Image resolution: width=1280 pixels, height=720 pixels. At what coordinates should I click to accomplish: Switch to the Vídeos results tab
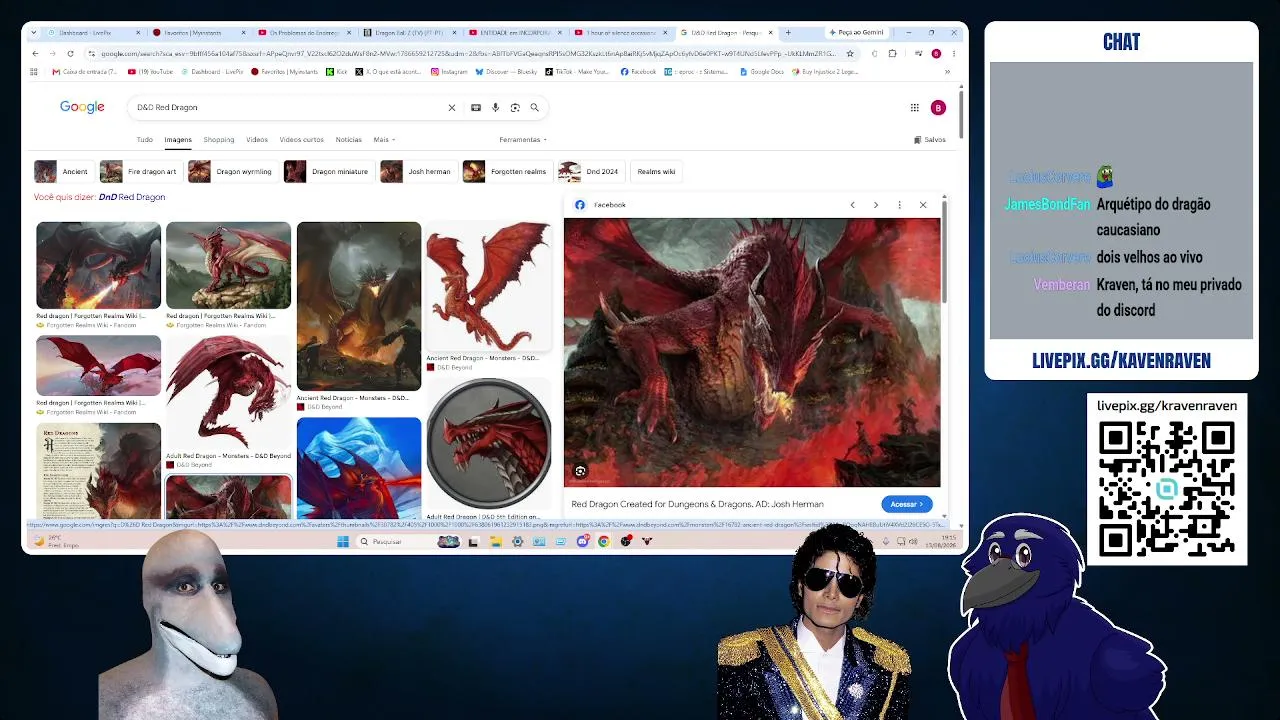[x=257, y=140]
